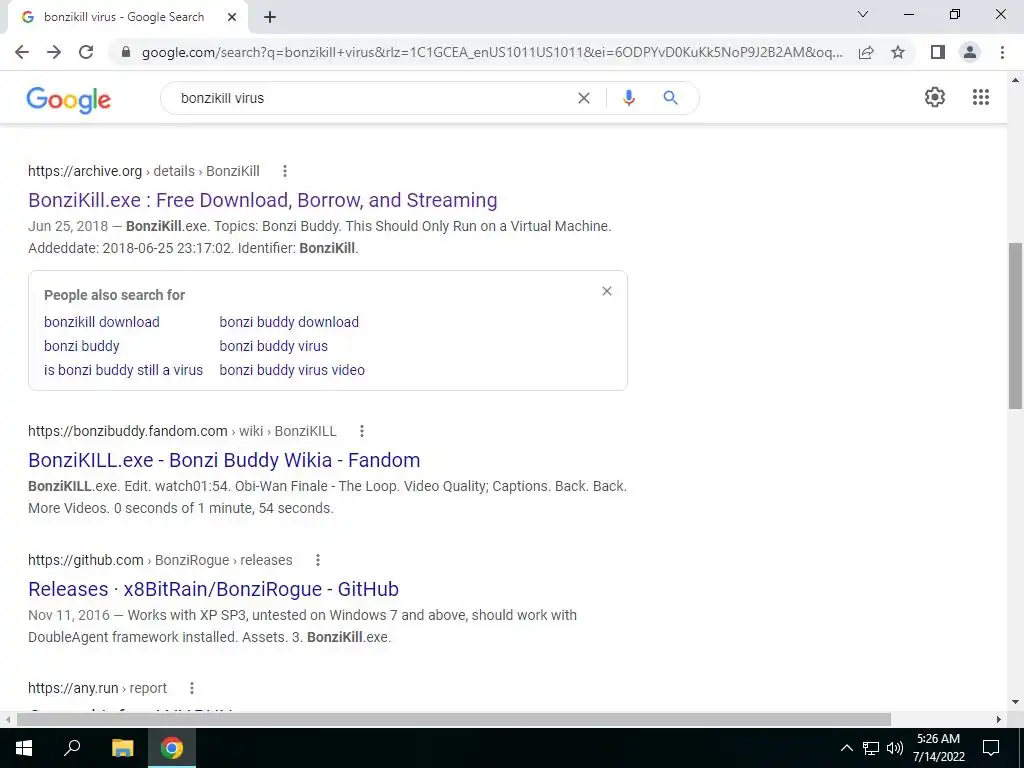Open the Chrome profile menu

tap(970, 52)
